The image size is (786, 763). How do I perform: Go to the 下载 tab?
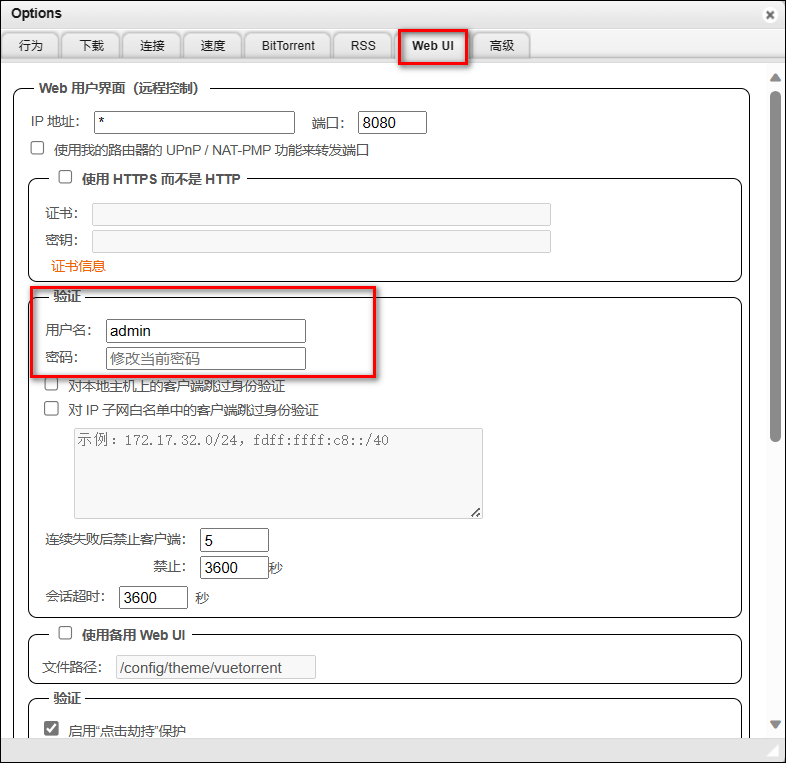91,46
